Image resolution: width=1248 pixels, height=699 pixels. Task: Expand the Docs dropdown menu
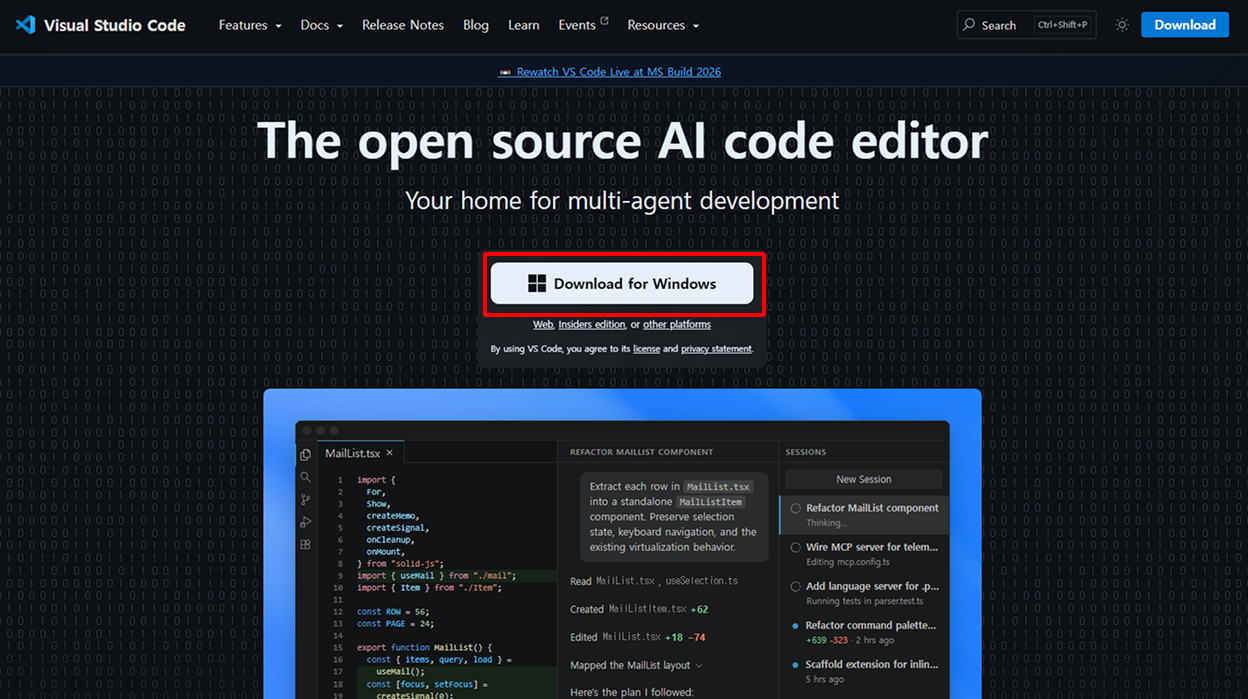(321, 25)
